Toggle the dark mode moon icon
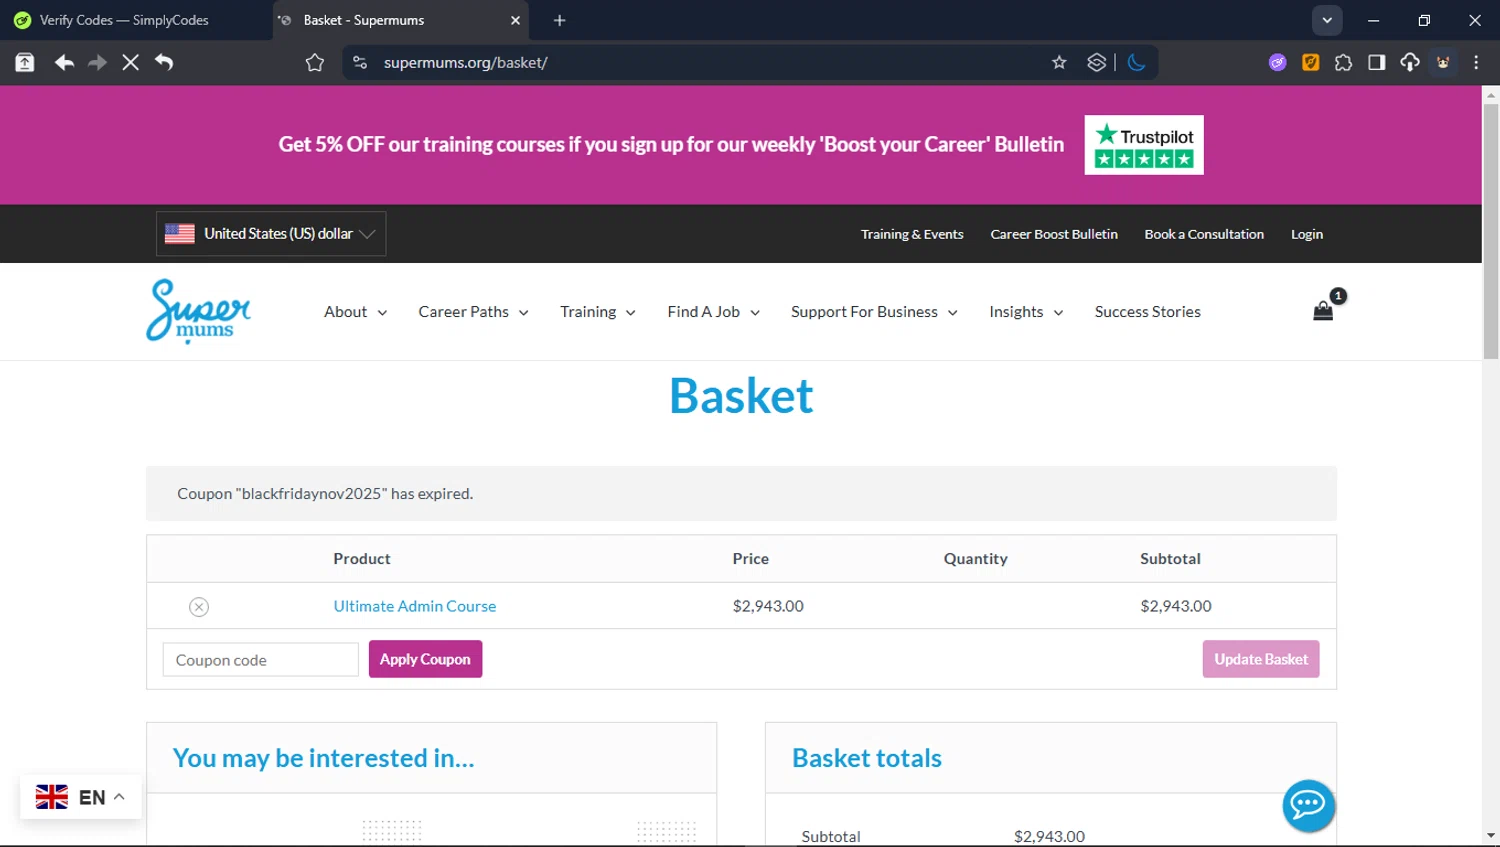Image resolution: width=1500 pixels, height=847 pixels. (x=1136, y=62)
